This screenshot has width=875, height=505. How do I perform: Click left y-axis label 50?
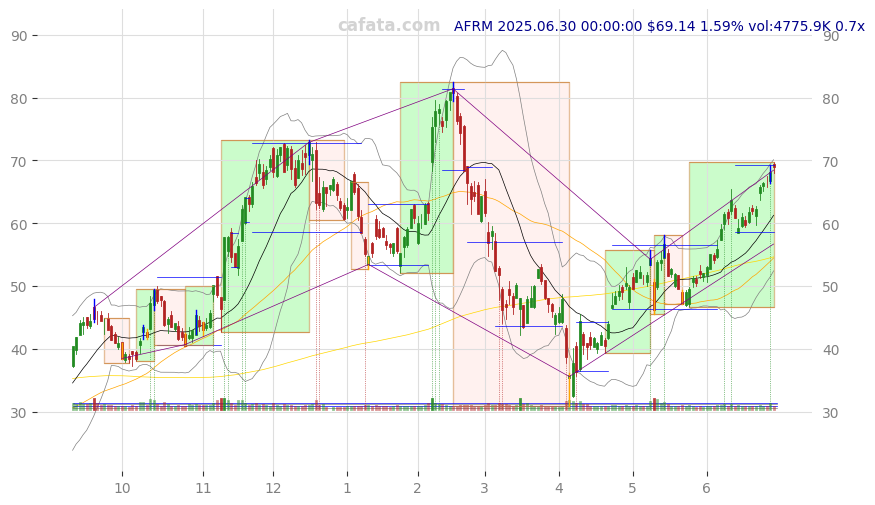[x=18, y=287]
